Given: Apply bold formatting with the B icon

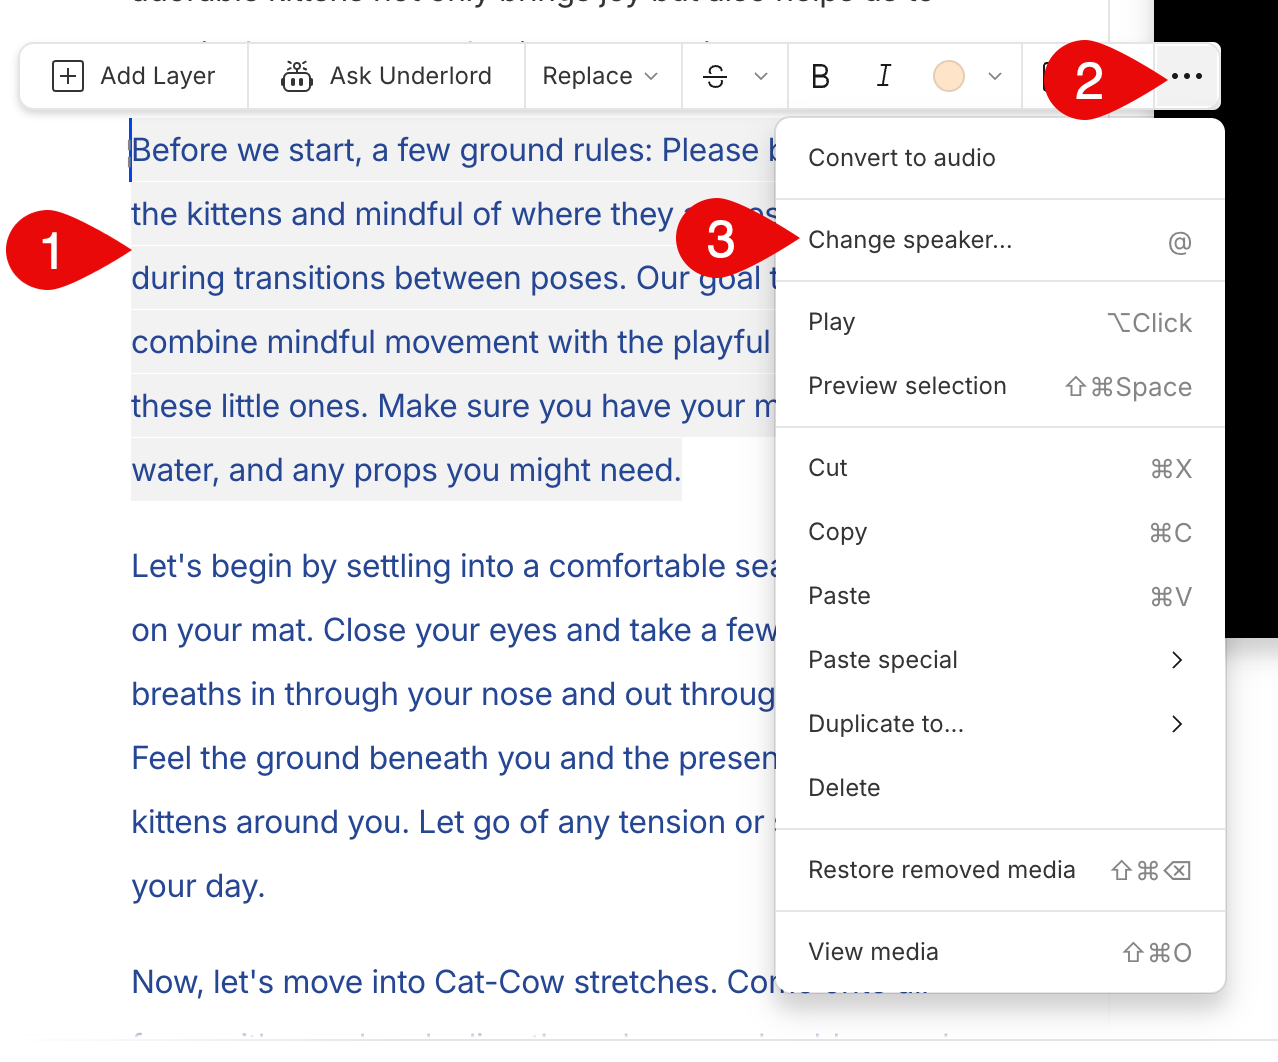Looking at the screenshot, I should (x=820, y=75).
